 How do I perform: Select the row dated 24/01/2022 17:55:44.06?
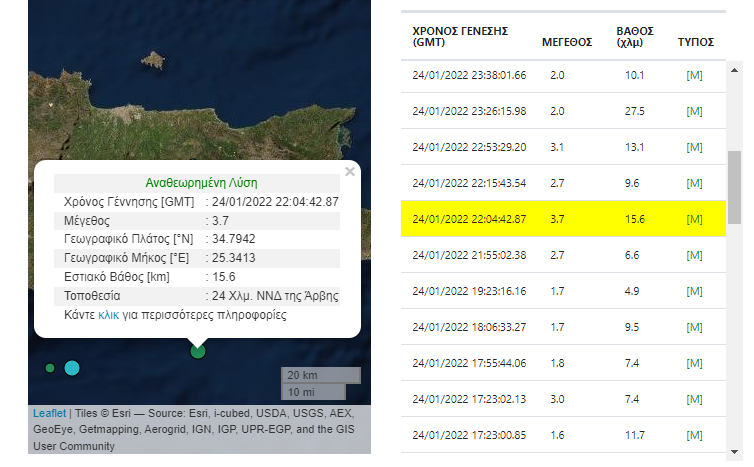(x=563, y=363)
